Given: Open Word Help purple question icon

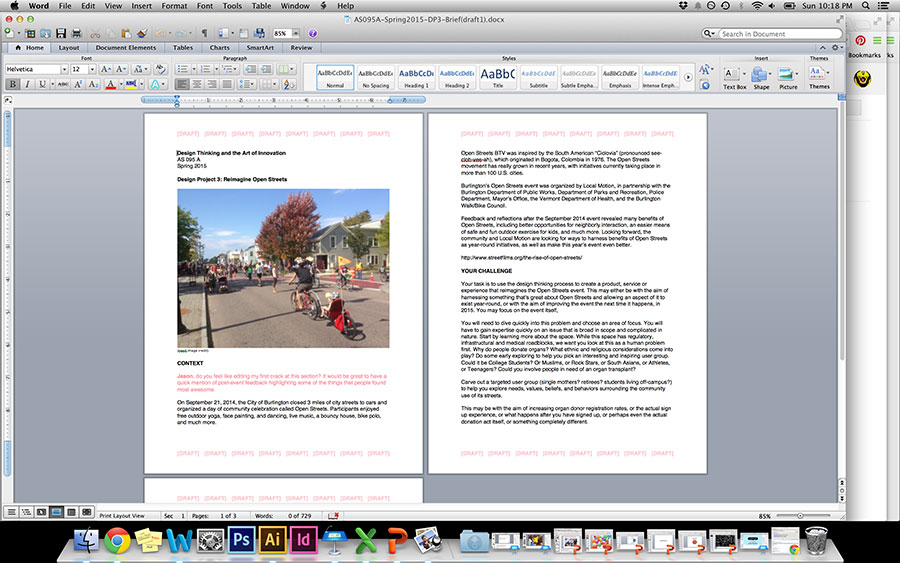Looking at the screenshot, I should (x=312, y=33).
